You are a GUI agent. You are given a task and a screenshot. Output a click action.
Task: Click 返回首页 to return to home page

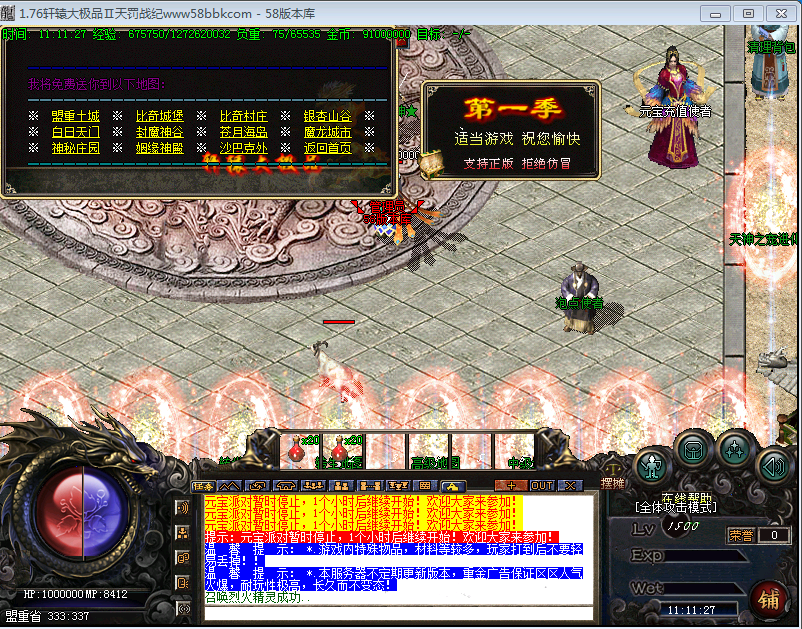click(327, 148)
